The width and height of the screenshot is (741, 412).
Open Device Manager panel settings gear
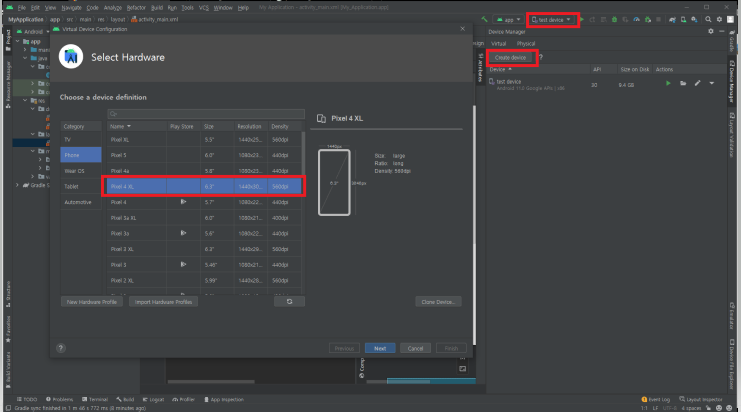[x=711, y=31]
